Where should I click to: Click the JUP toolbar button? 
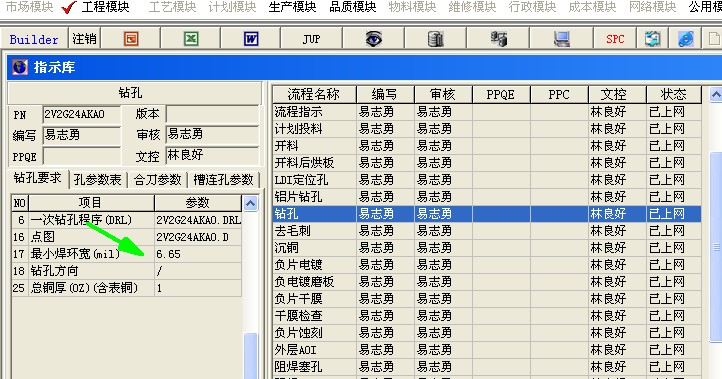pos(311,39)
